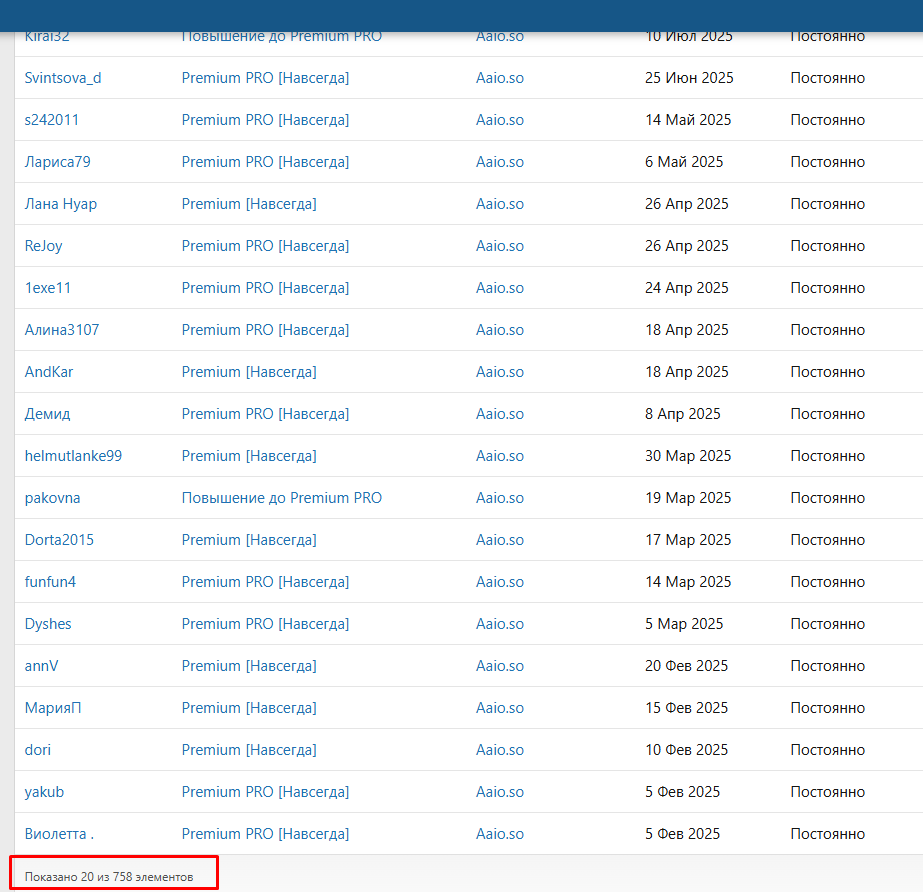Select Постоянно in dori row
The width and height of the screenshot is (923, 892).
pos(828,750)
